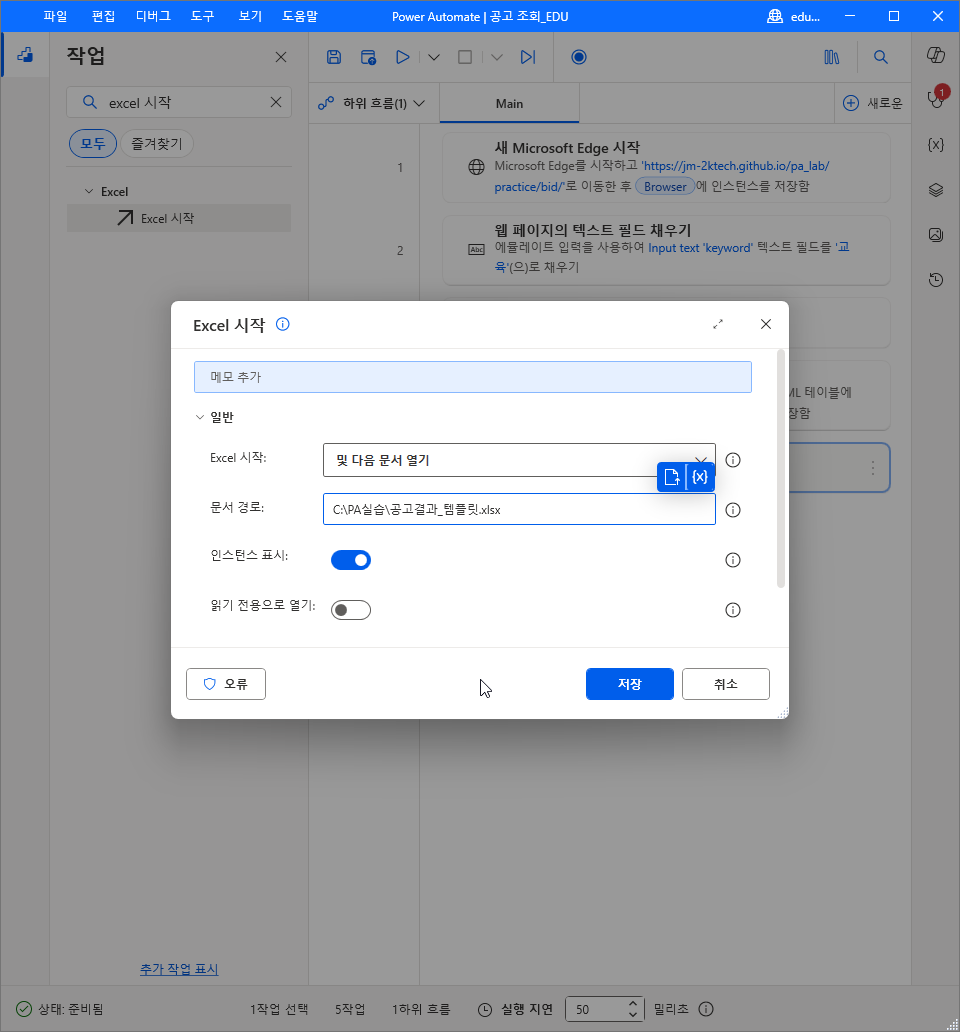The image size is (960, 1032).
Task: Click info icon for 문서 경로
Action: (x=732, y=510)
